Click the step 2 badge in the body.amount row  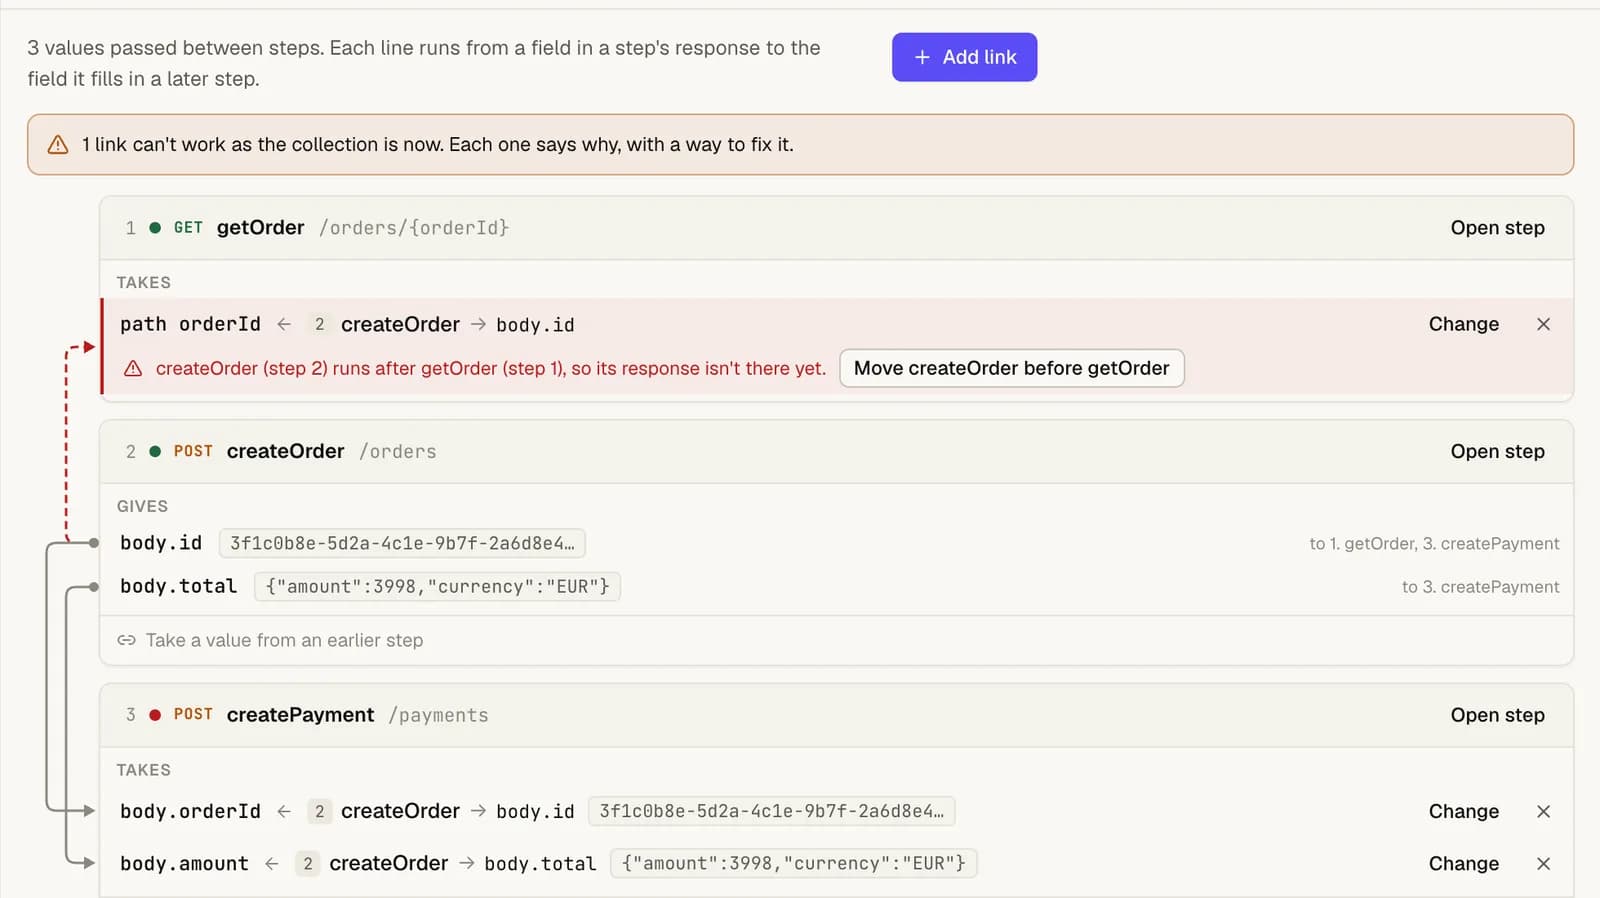(307, 863)
